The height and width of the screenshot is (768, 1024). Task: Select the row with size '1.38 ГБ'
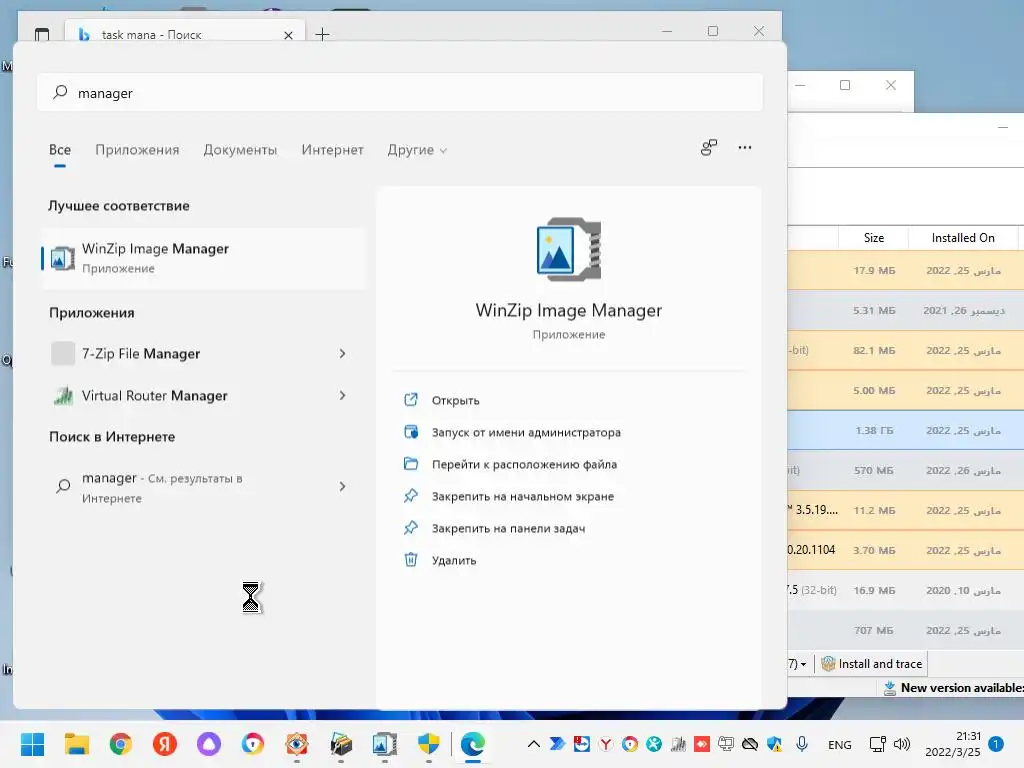click(x=906, y=430)
